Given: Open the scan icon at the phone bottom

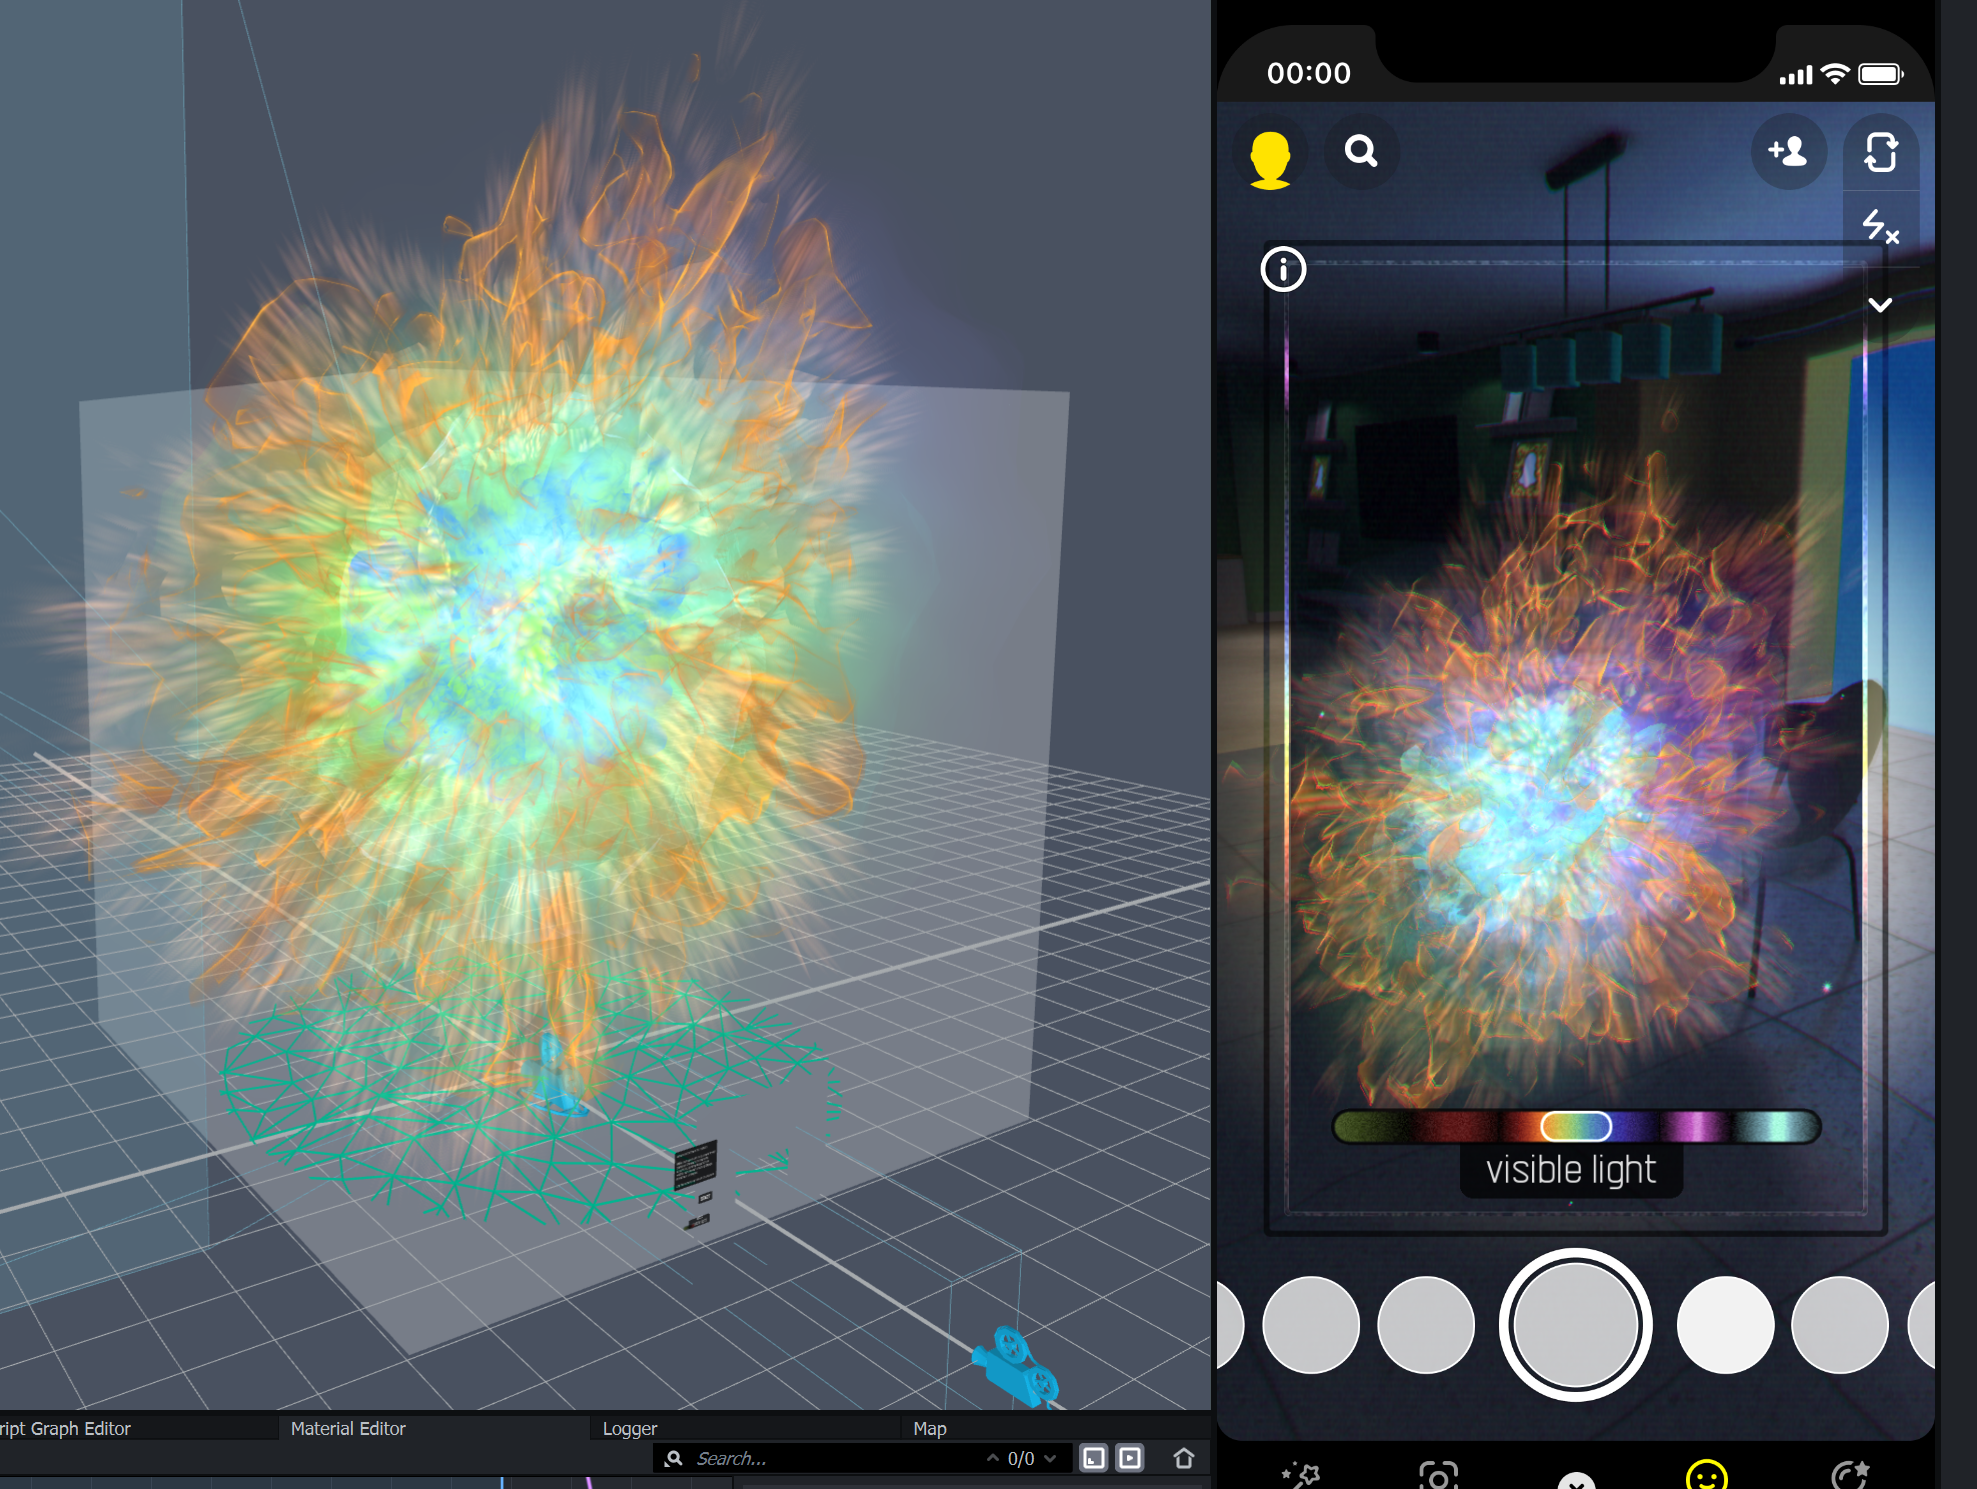Looking at the screenshot, I should click(1438, 1476).
